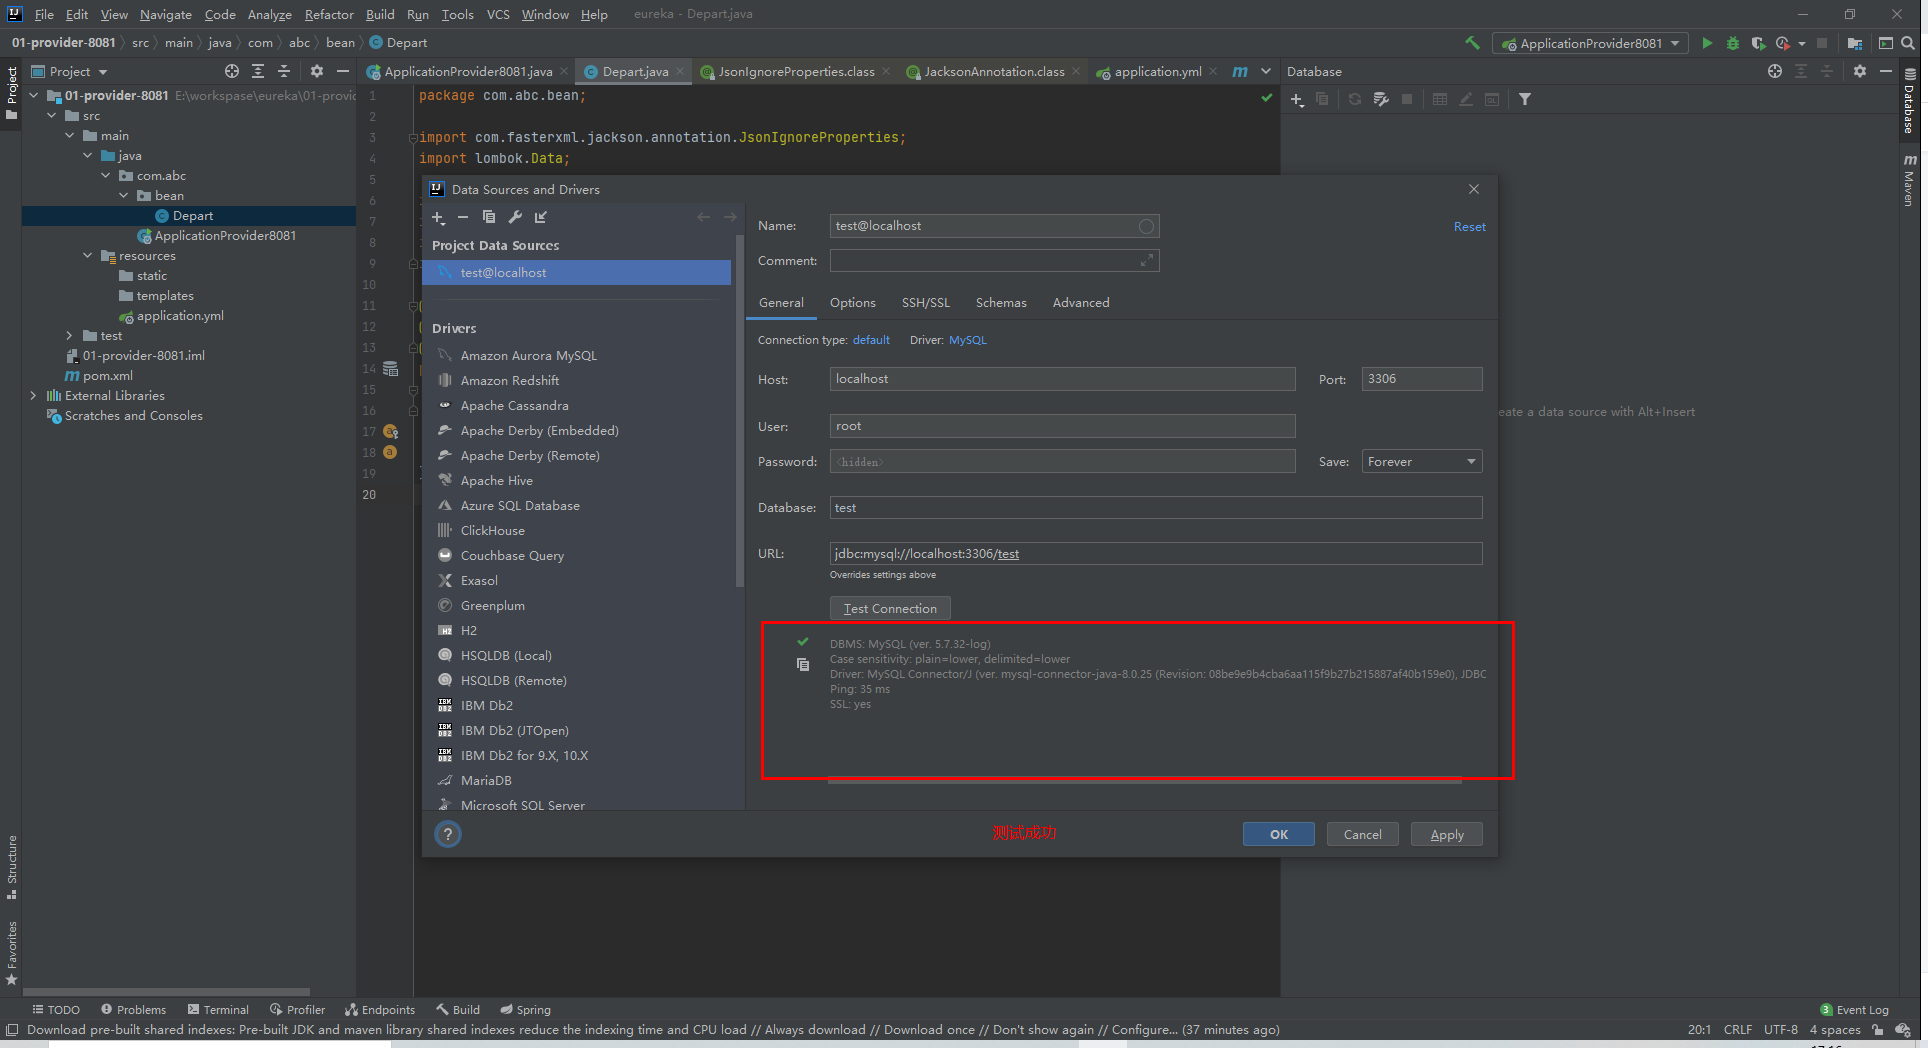Open the Terminal tool window
Viewport: 1928px width, 1048px height.
click(218, 1009)
